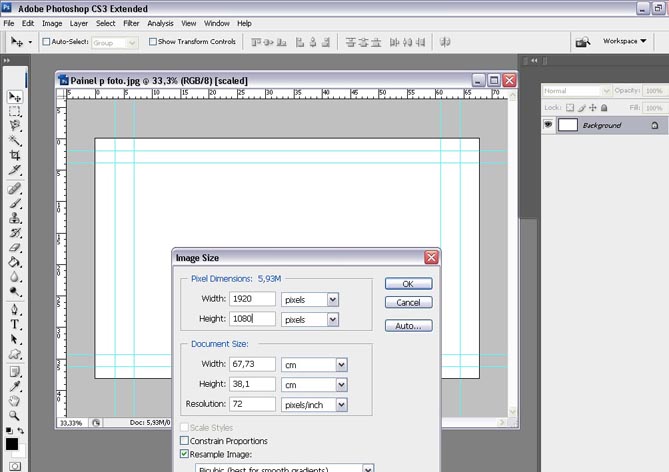669x472 pixels.
Task: Click the Go to Bridge icon
Action: coord(583,42)
